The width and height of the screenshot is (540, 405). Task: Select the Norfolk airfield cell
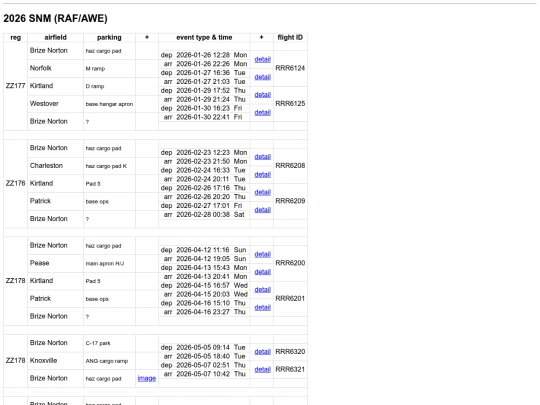[55, 68]
